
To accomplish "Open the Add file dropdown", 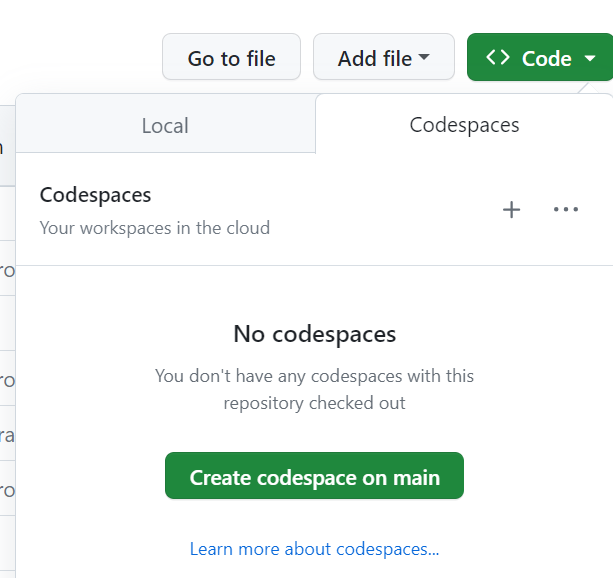I will (383, 58).
